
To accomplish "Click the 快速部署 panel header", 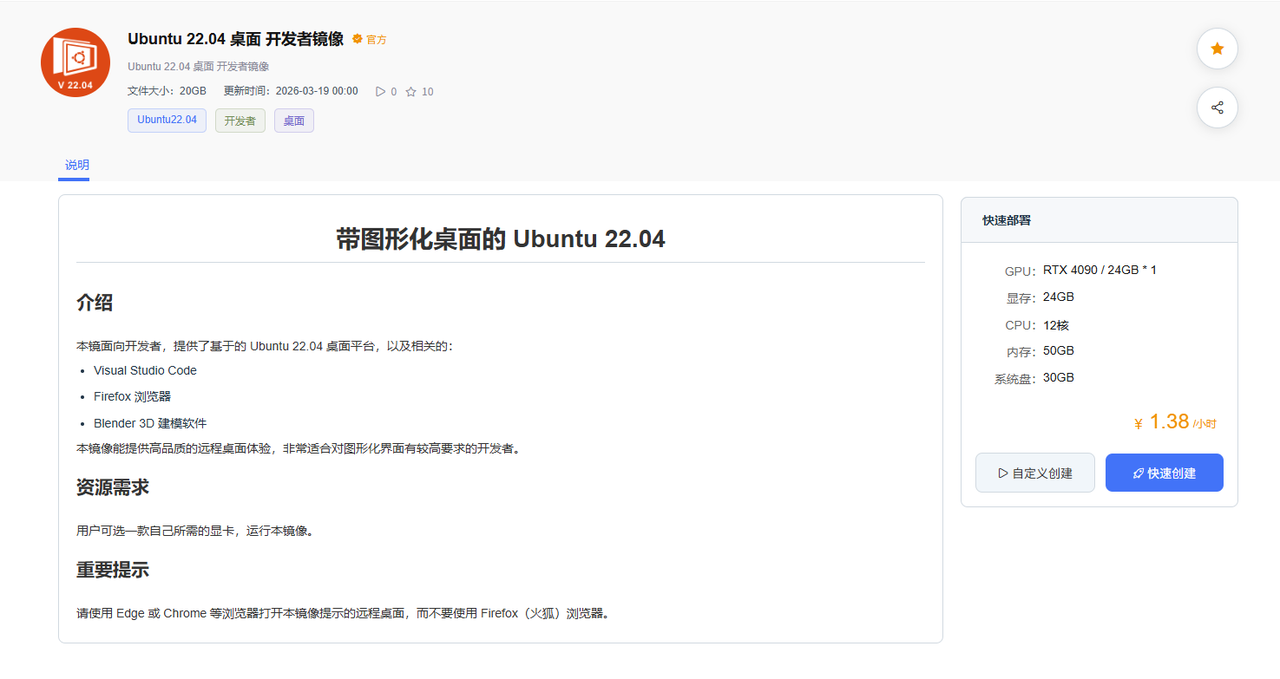I will click(x=1099, y=220).
